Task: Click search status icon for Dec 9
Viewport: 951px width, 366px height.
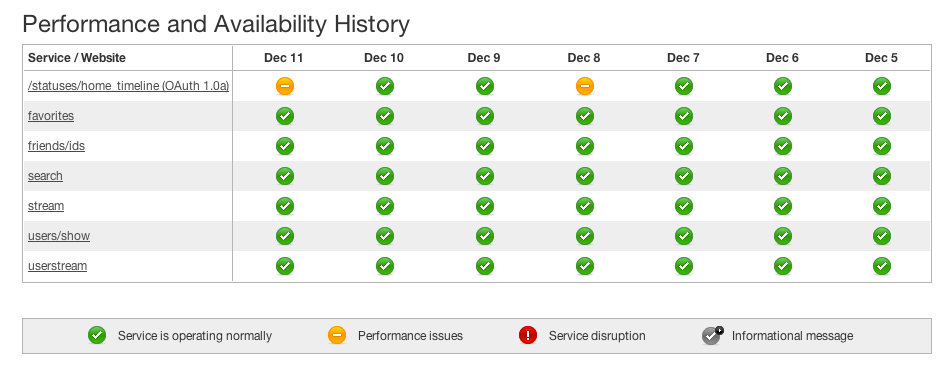Action: coord(485,176)
